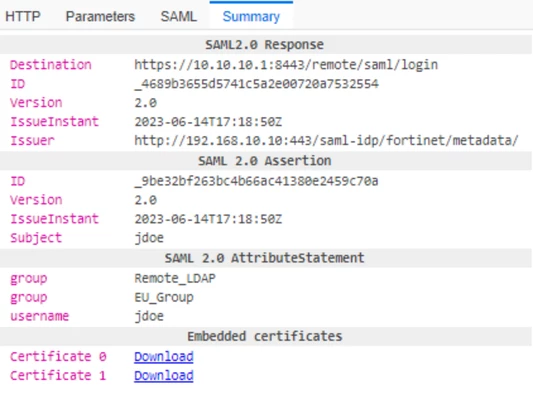Download Certificate 1

[164, 375]
